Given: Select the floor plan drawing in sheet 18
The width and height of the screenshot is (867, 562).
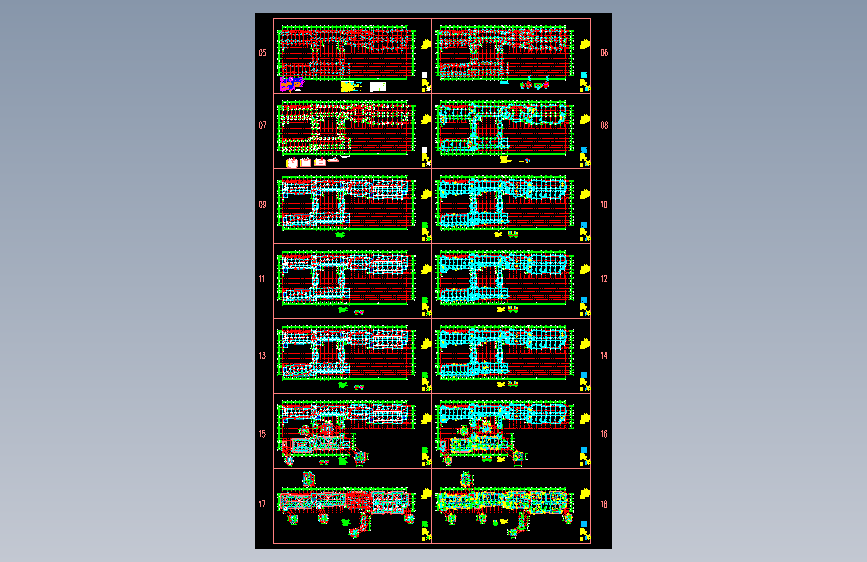Looking at the screenshot, I should (504, 506).
